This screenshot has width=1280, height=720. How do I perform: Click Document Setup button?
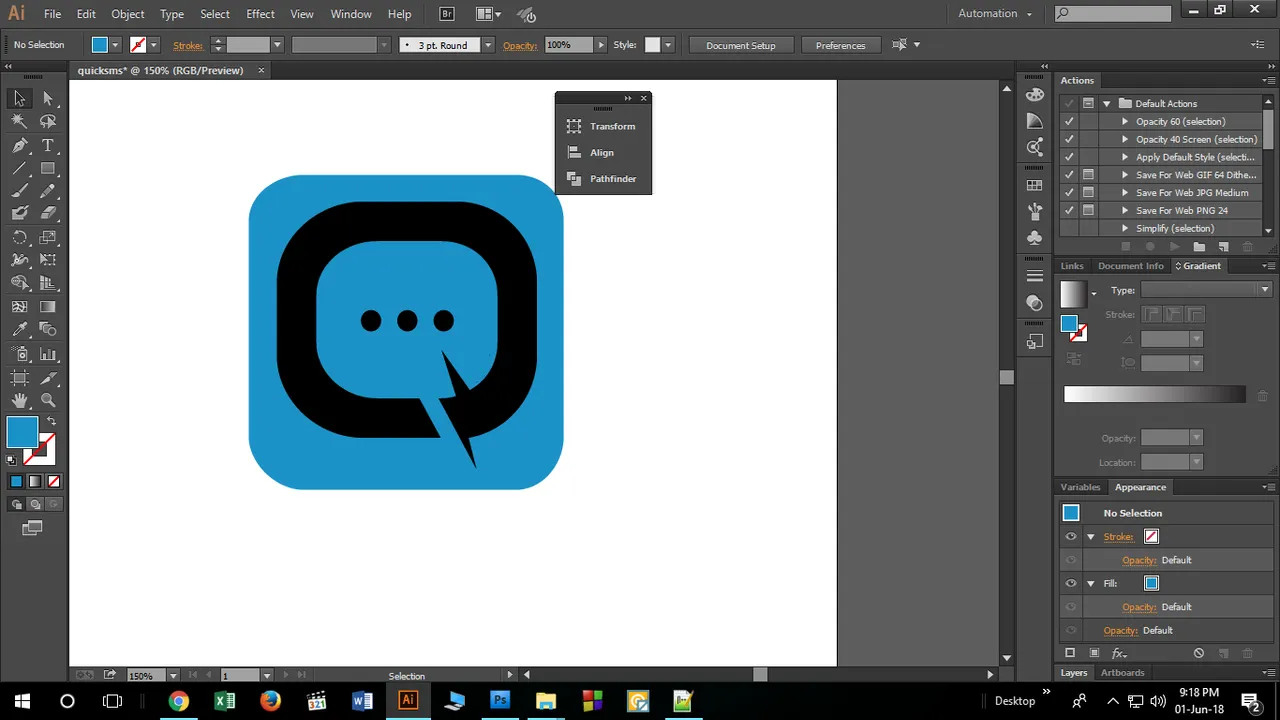[740, 45]
